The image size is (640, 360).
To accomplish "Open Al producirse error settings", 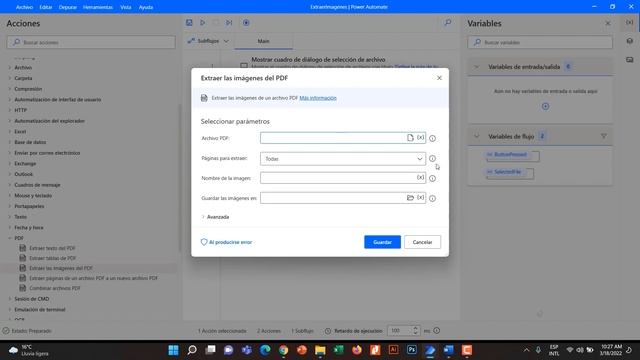I will click(227, 242).
